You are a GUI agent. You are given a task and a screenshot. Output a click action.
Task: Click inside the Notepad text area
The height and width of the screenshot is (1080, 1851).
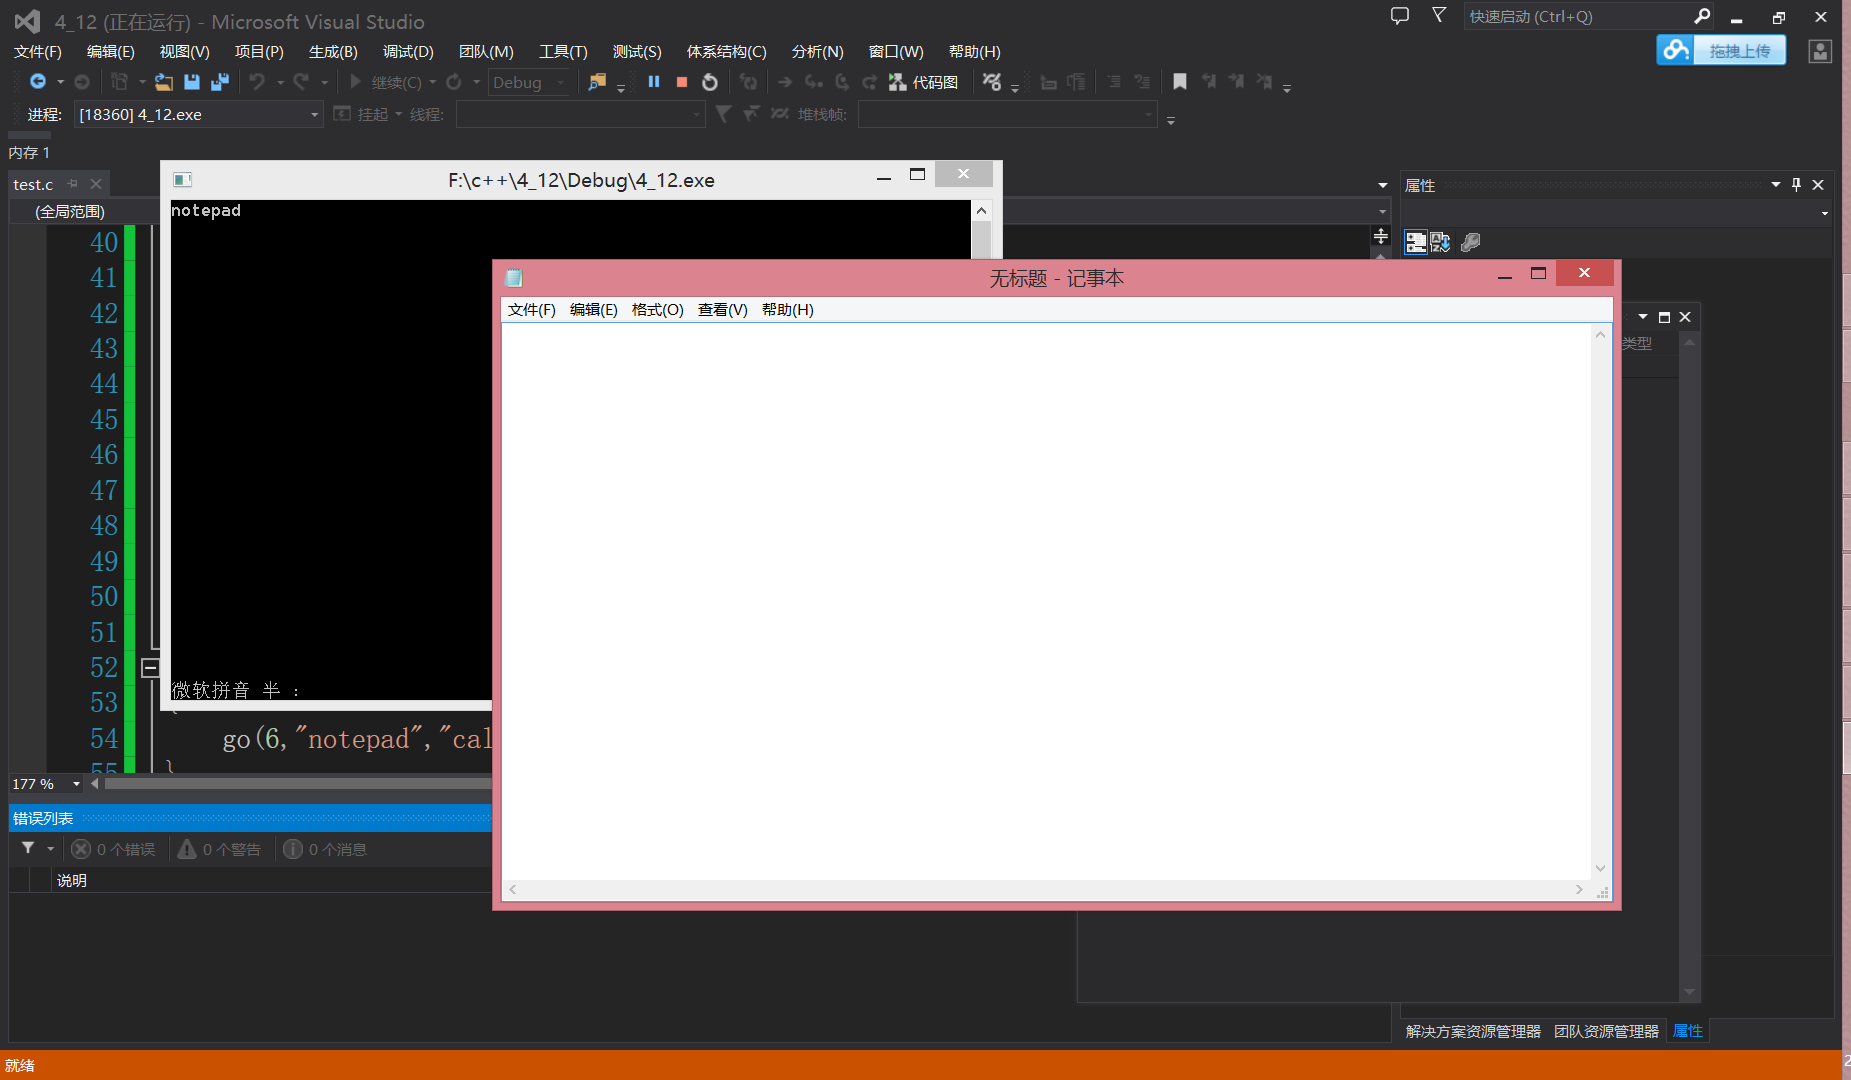(x=1046, y=600)
